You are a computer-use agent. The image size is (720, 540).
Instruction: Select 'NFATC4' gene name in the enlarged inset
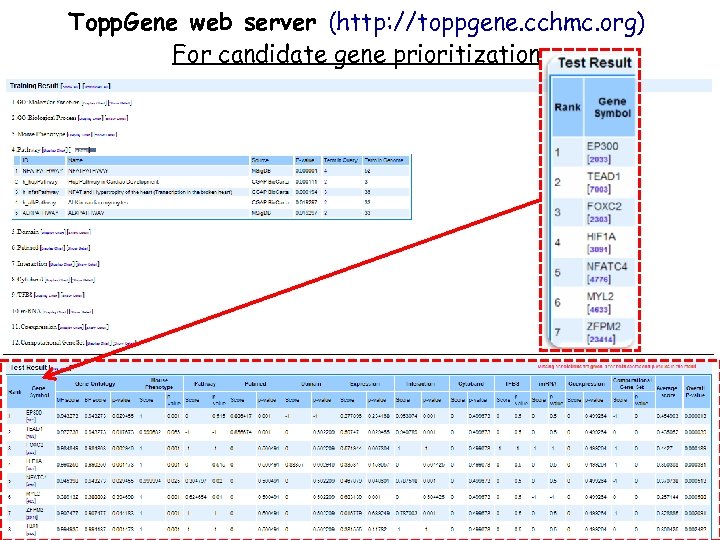click(x=607, y=266)
